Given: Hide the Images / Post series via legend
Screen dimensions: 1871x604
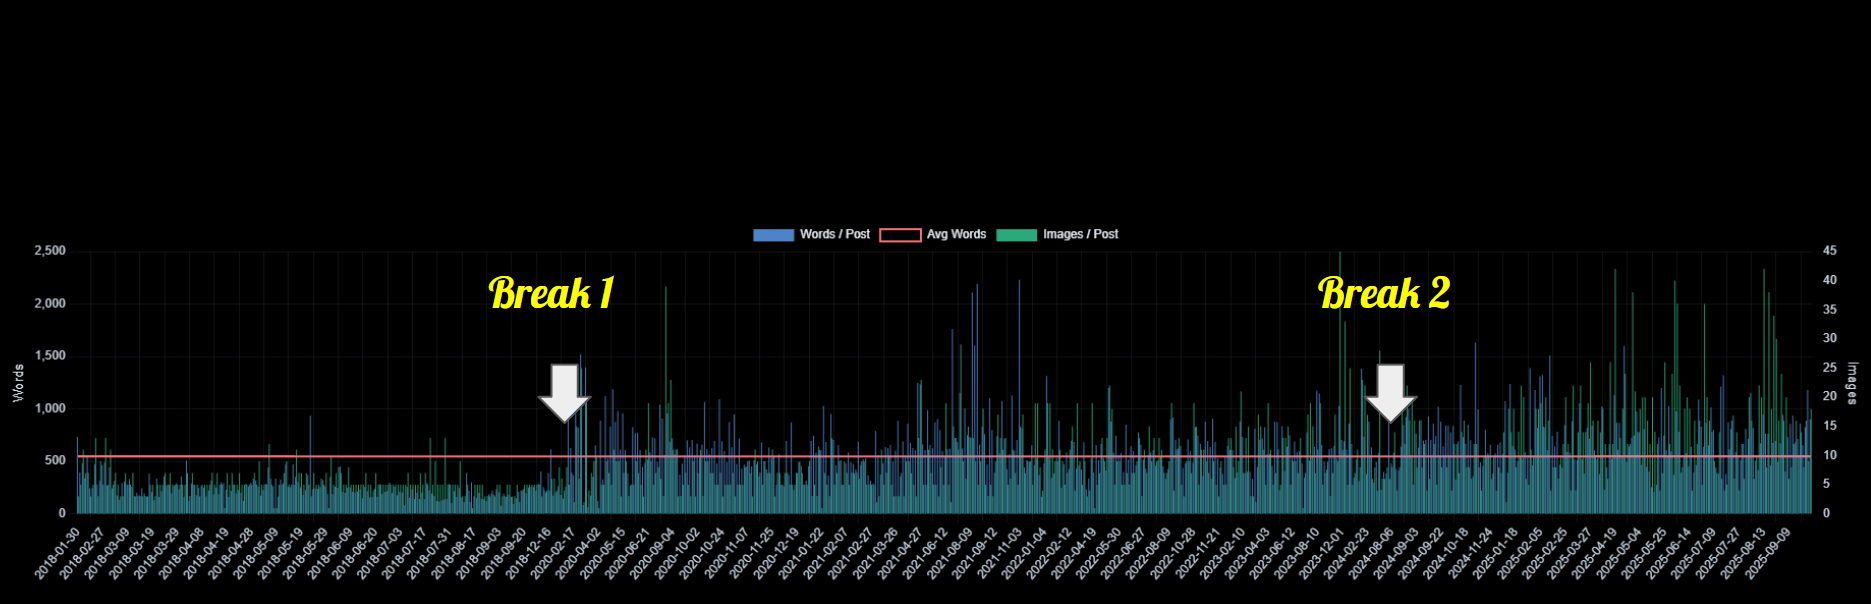Looking at the screenshot, I should pyautogui.click(x=1080, y=234).
